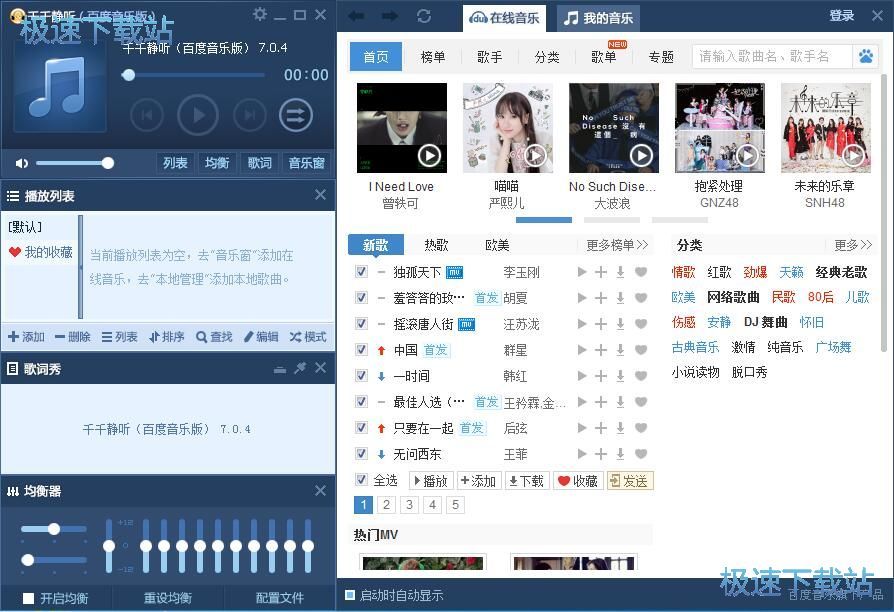Toggle the 歌词 lyrics panel button
Viewport: 894px width, 612px height.
tap(259, 163)
